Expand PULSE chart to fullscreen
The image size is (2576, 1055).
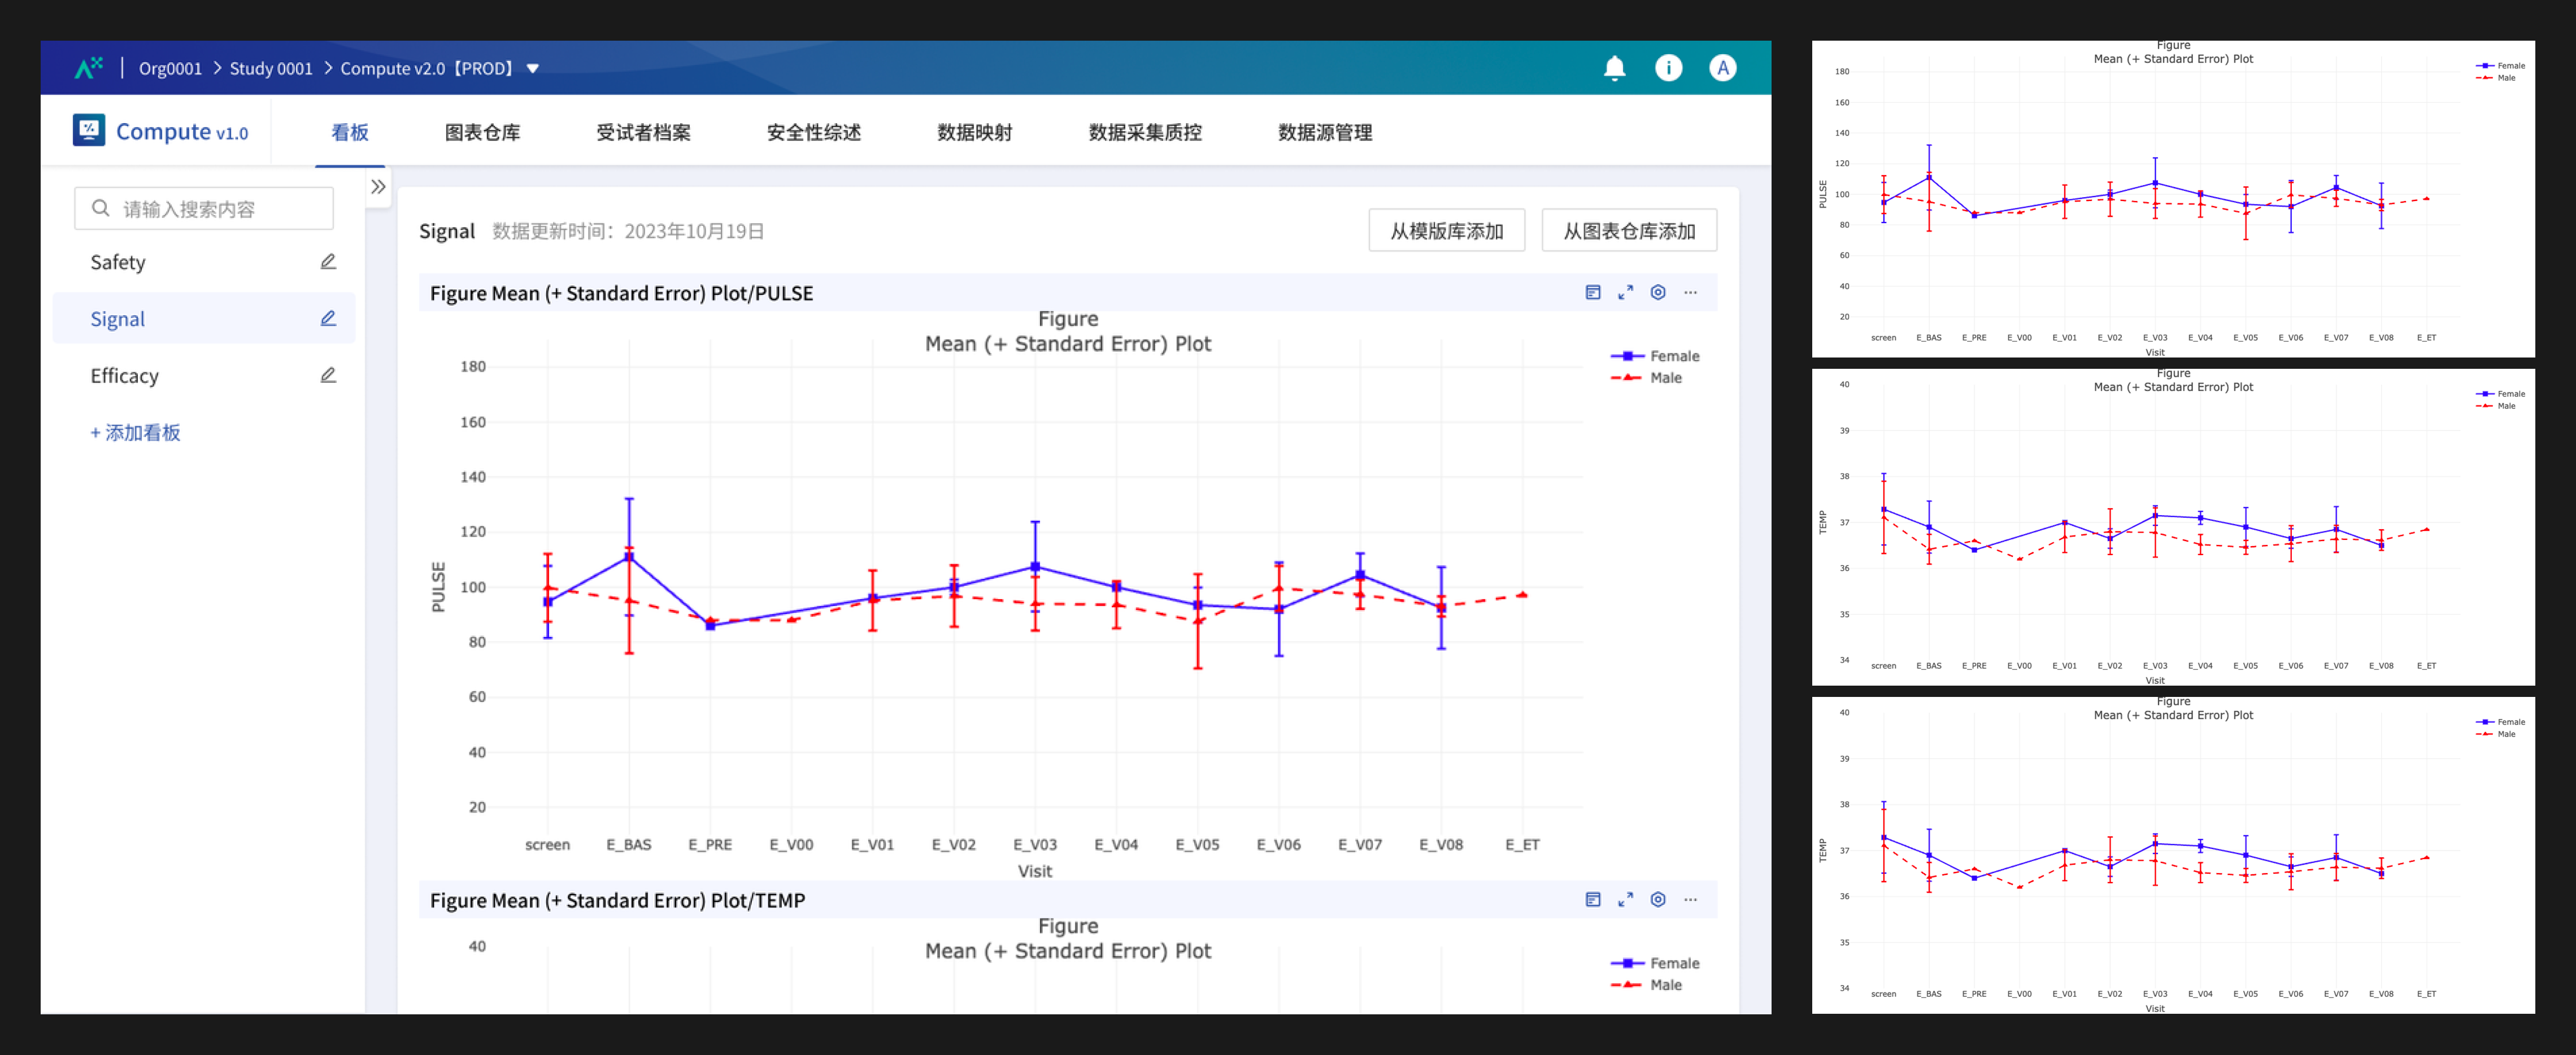1625,293
